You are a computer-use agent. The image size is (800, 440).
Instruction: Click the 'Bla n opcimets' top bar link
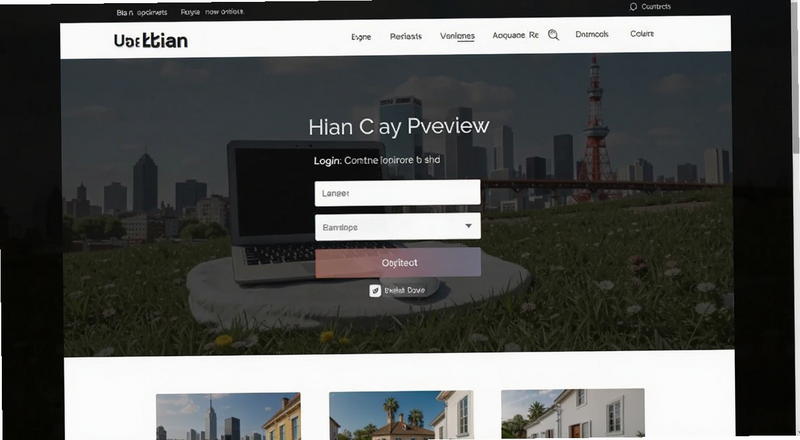coord(142,12)
